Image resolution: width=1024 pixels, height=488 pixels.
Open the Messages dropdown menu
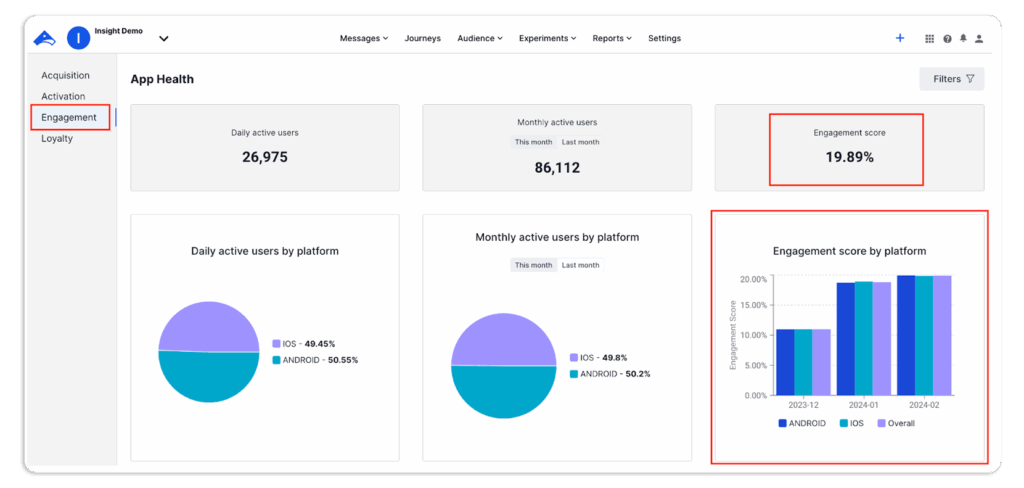point(364,39)
